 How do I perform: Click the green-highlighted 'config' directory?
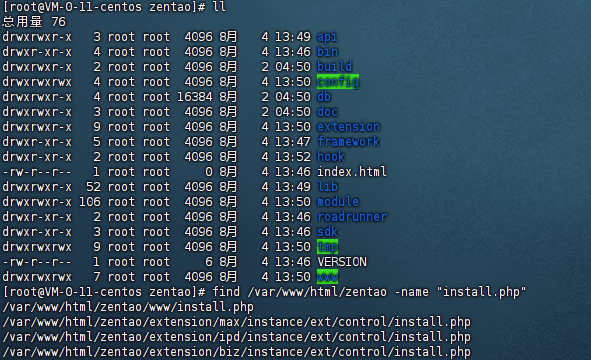338,82
